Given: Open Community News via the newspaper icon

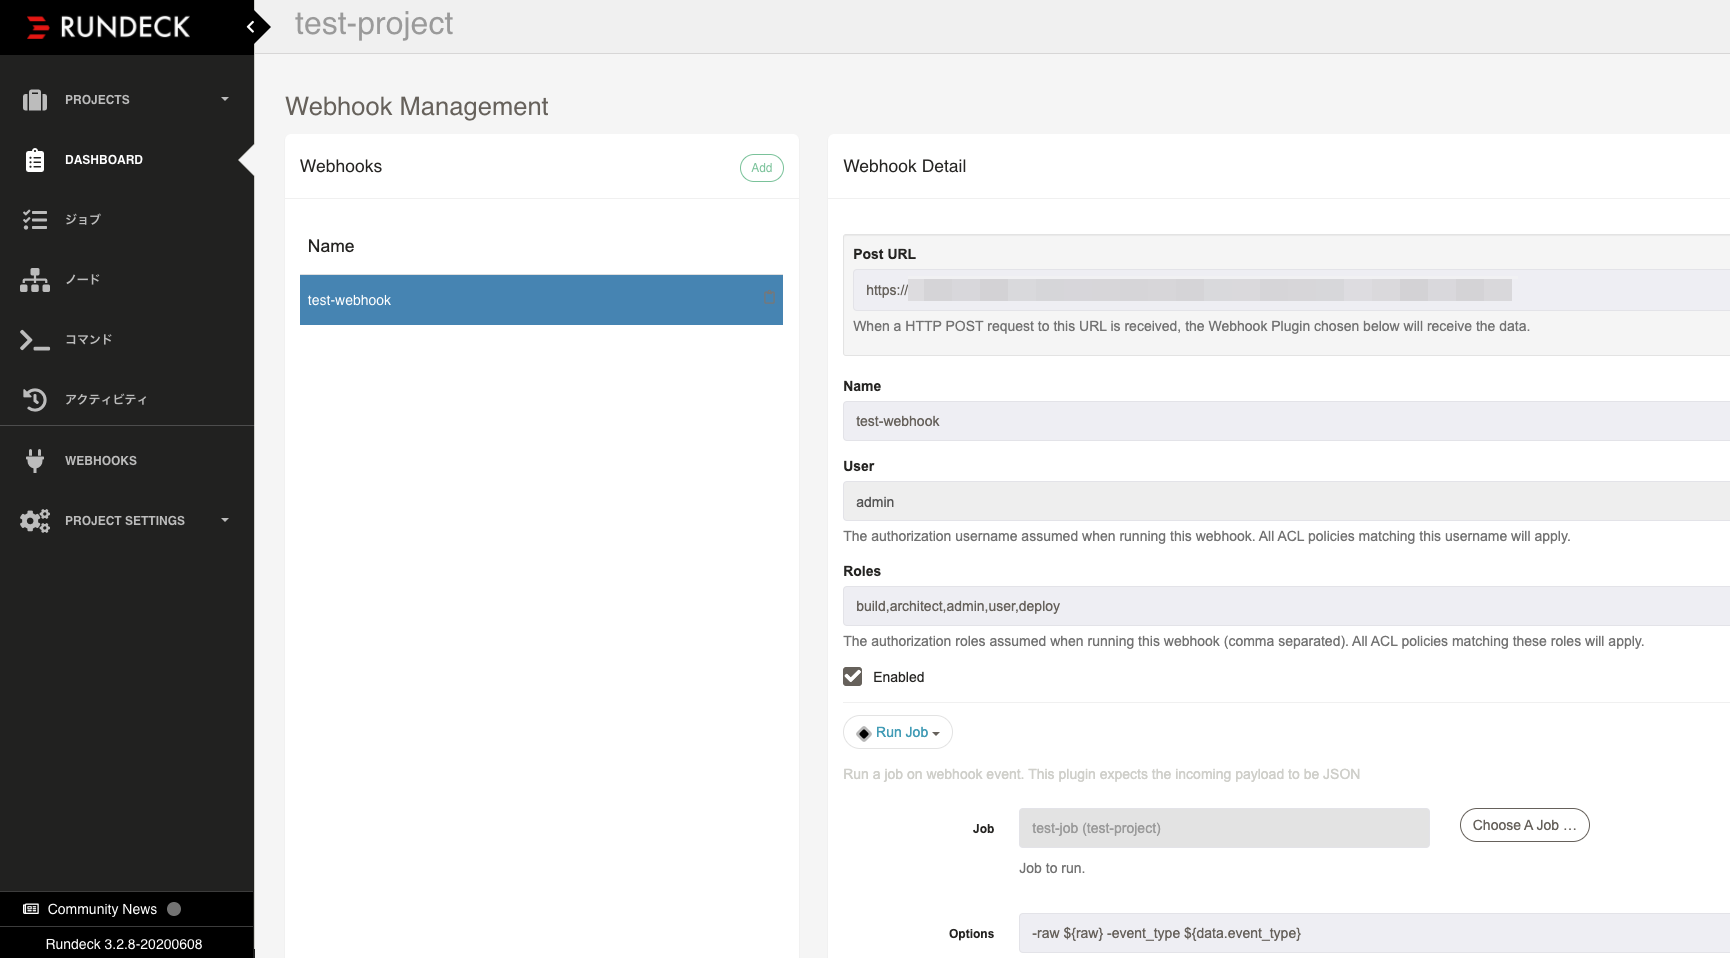Looking at the screenshot, I should pyautogui.click(x=31, y=909).
